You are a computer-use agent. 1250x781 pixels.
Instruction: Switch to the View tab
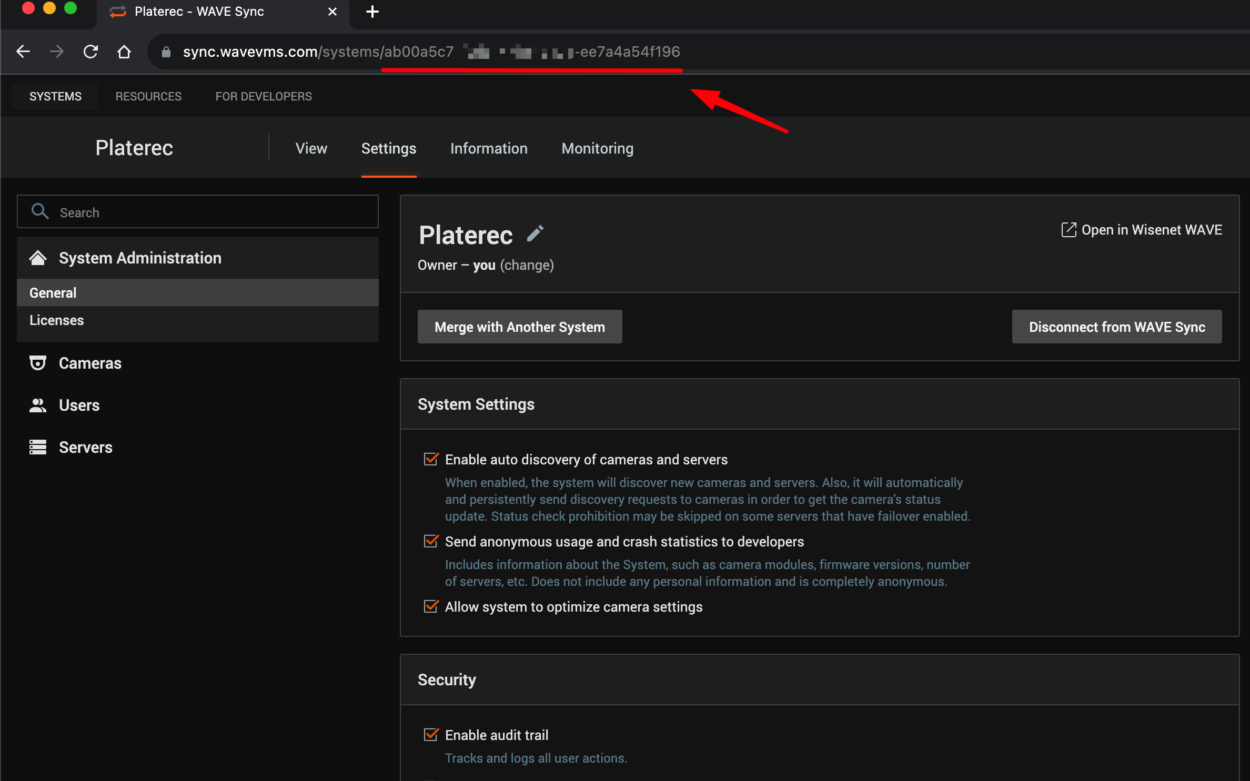[311, 148]
